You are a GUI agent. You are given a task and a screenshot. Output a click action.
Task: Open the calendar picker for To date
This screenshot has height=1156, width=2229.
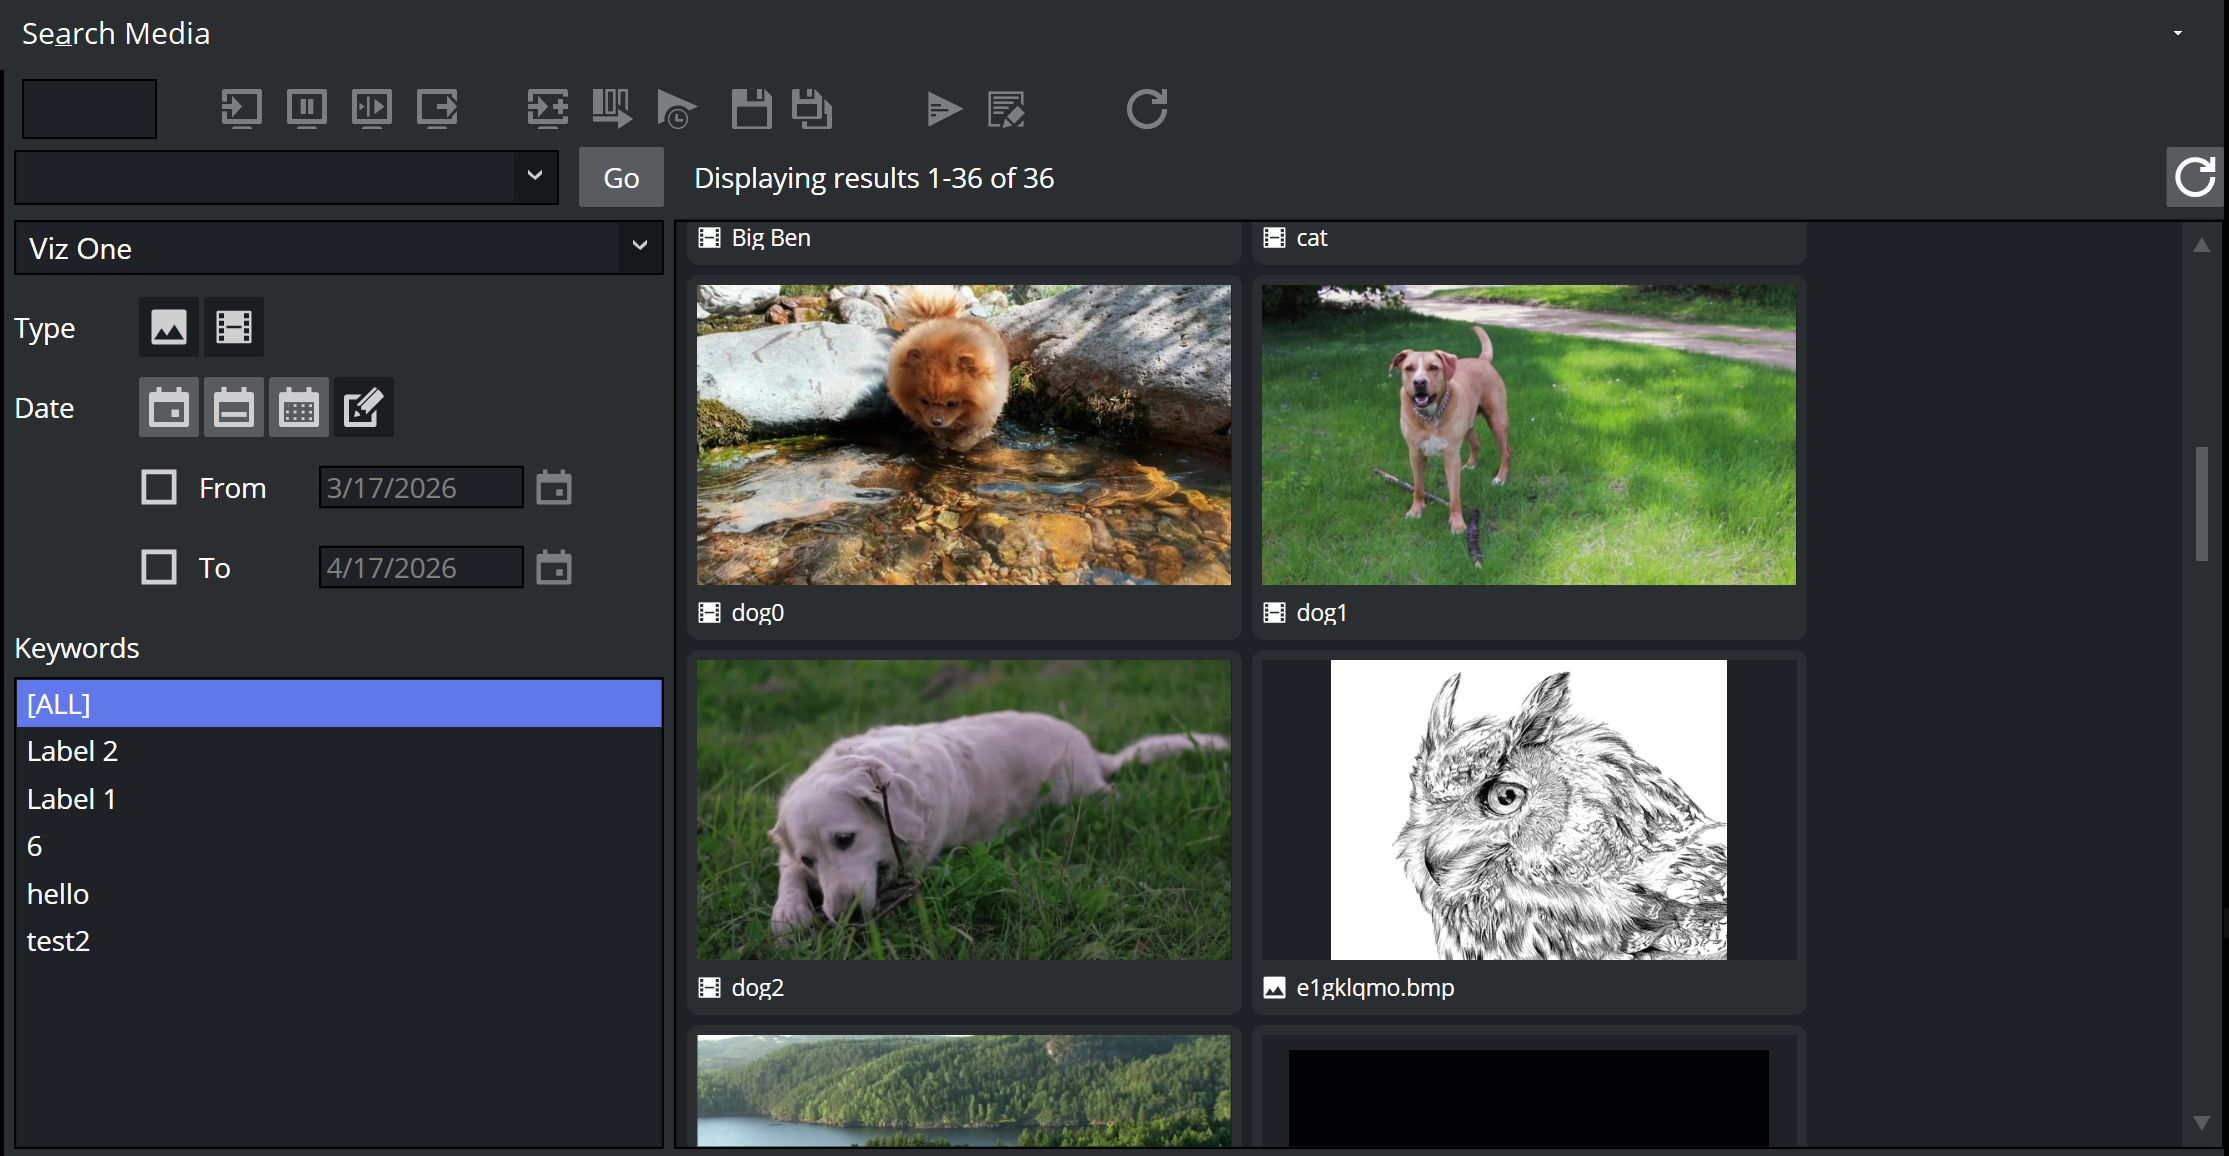tap(554, 567)
